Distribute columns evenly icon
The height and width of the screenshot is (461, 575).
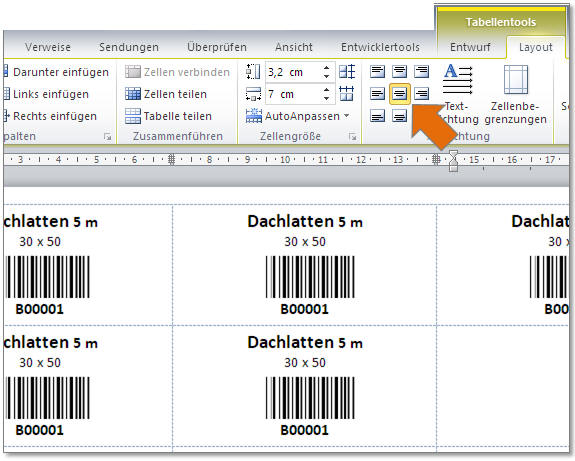(347, 94)
